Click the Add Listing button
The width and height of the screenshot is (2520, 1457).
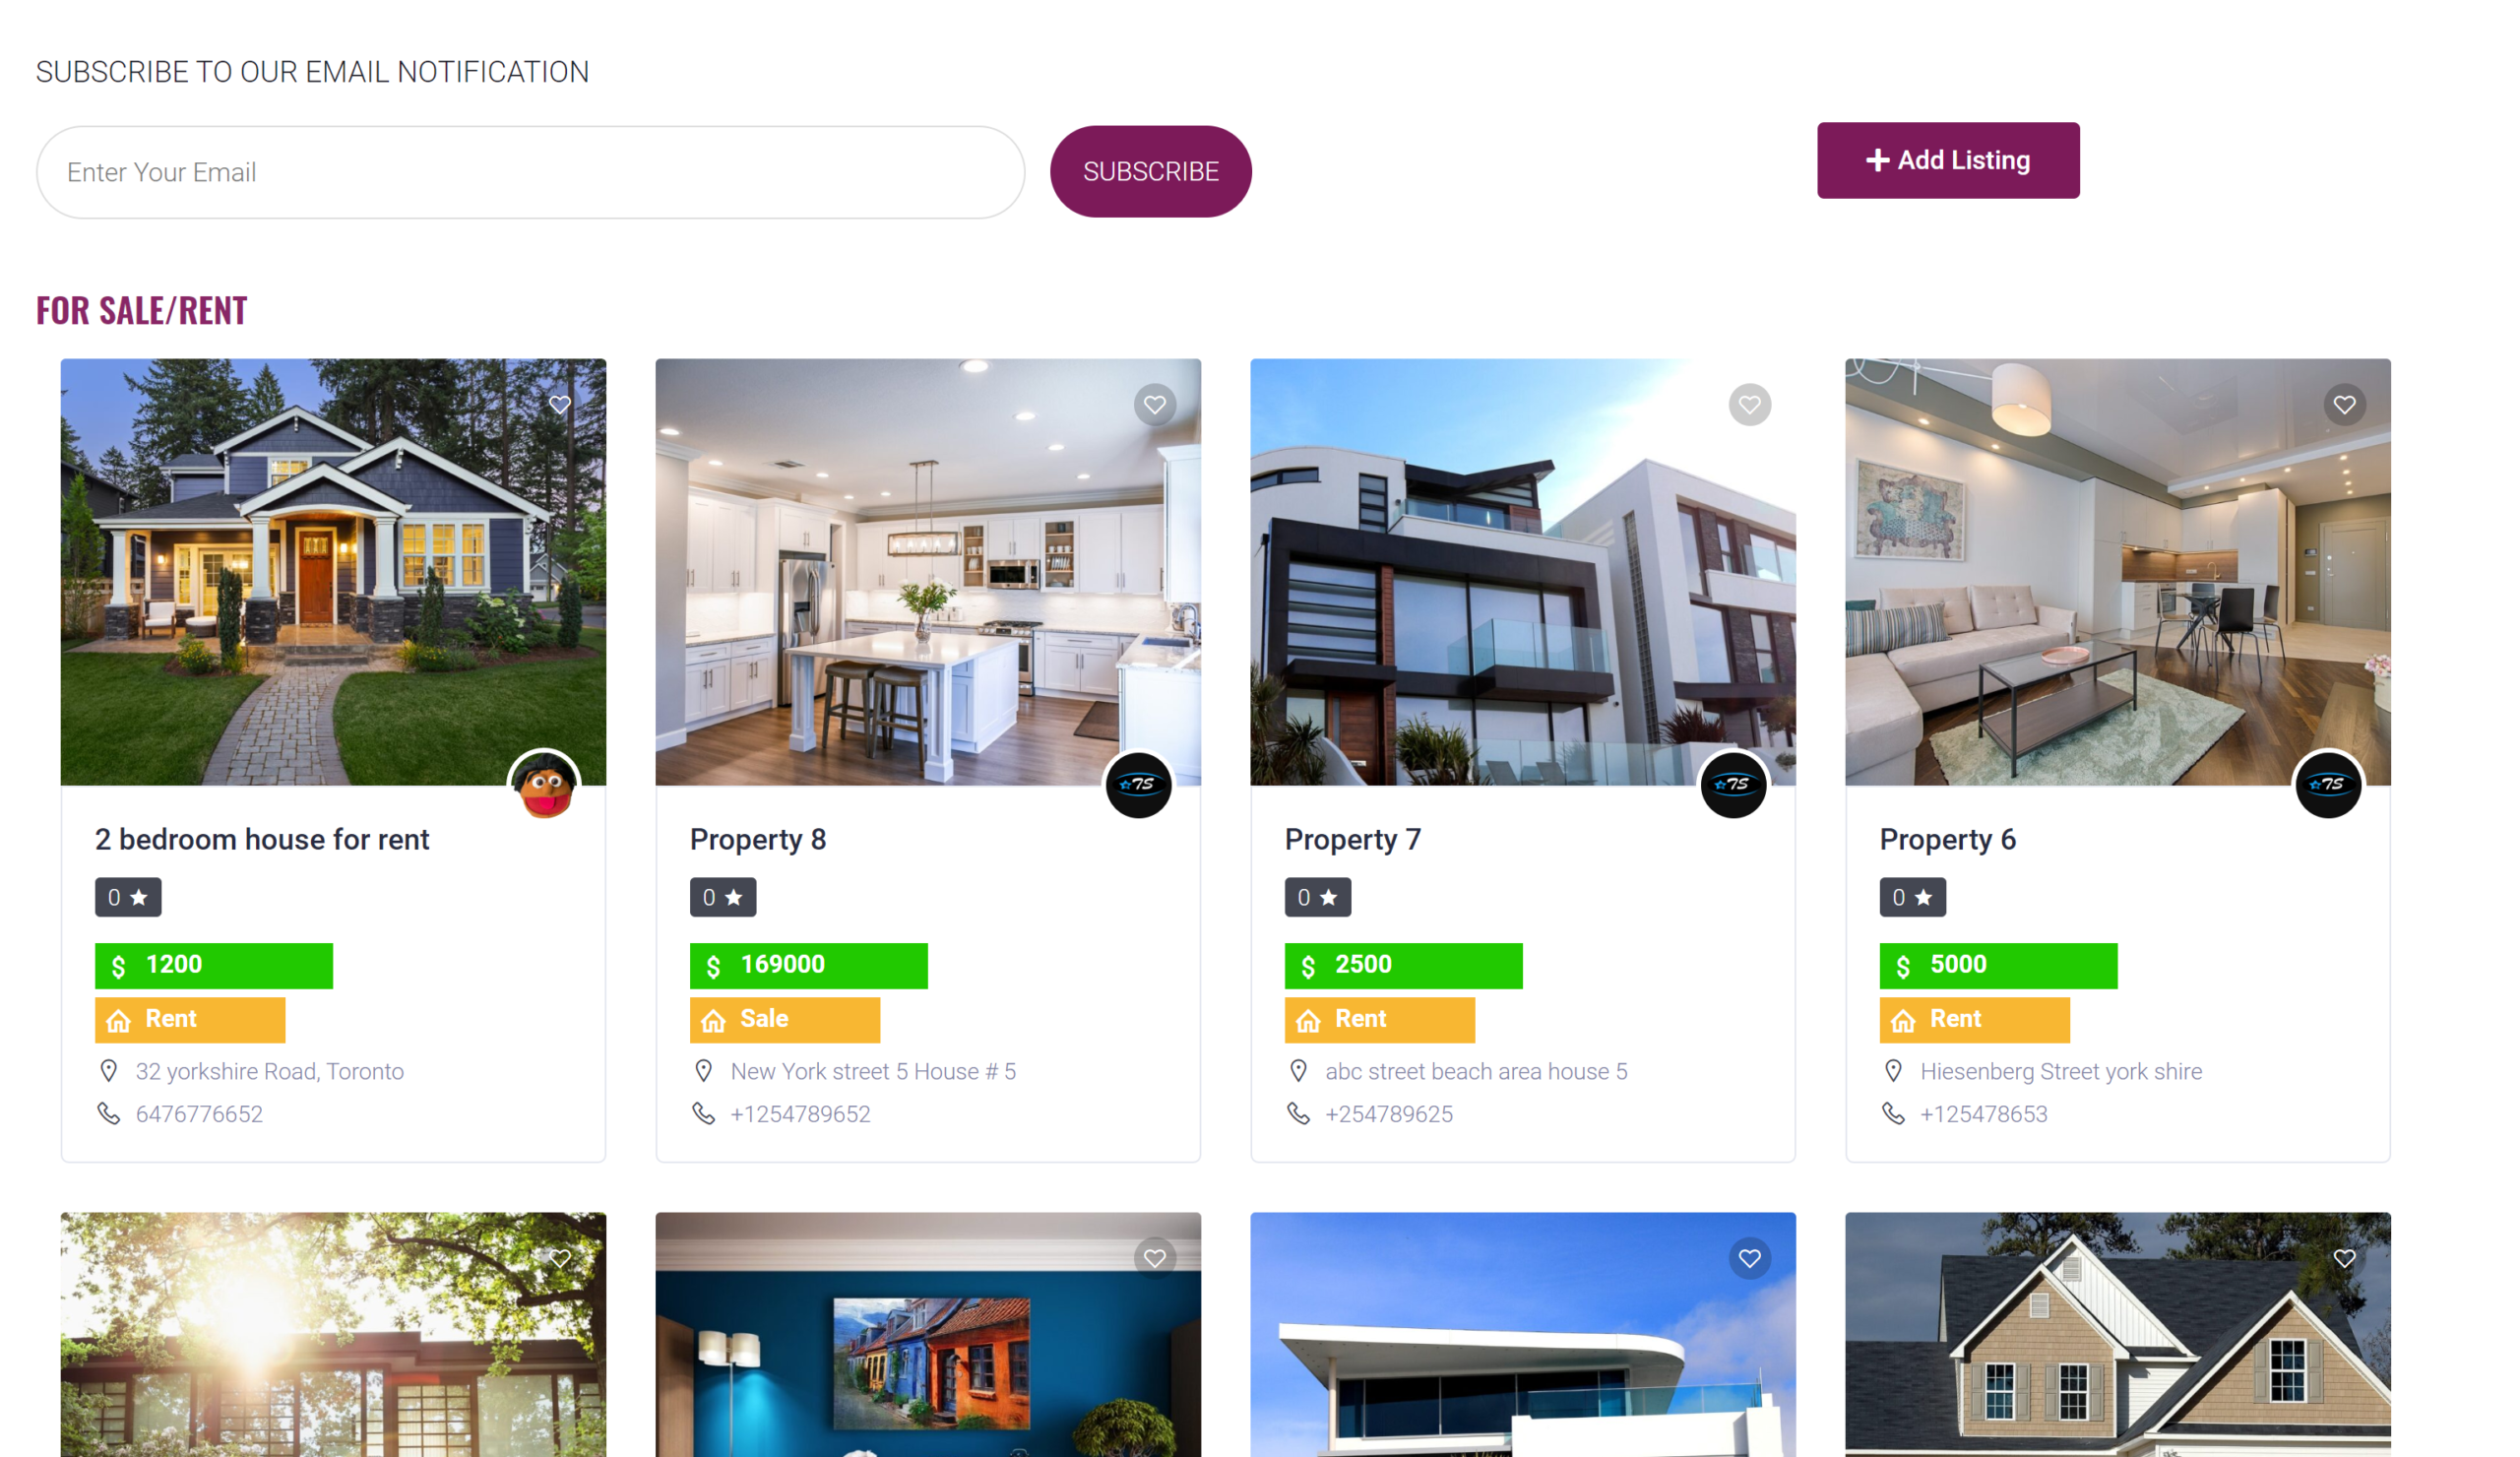tap(1949, 160)
